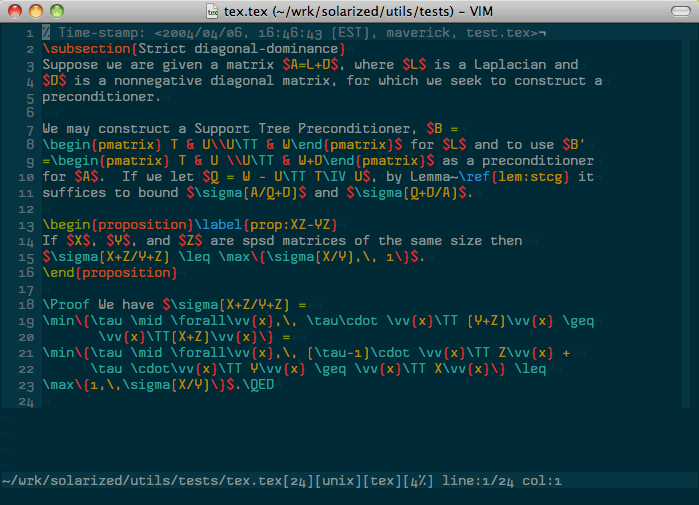Click the red close window button
Screen dimensions: 699x505
[15, 11]
